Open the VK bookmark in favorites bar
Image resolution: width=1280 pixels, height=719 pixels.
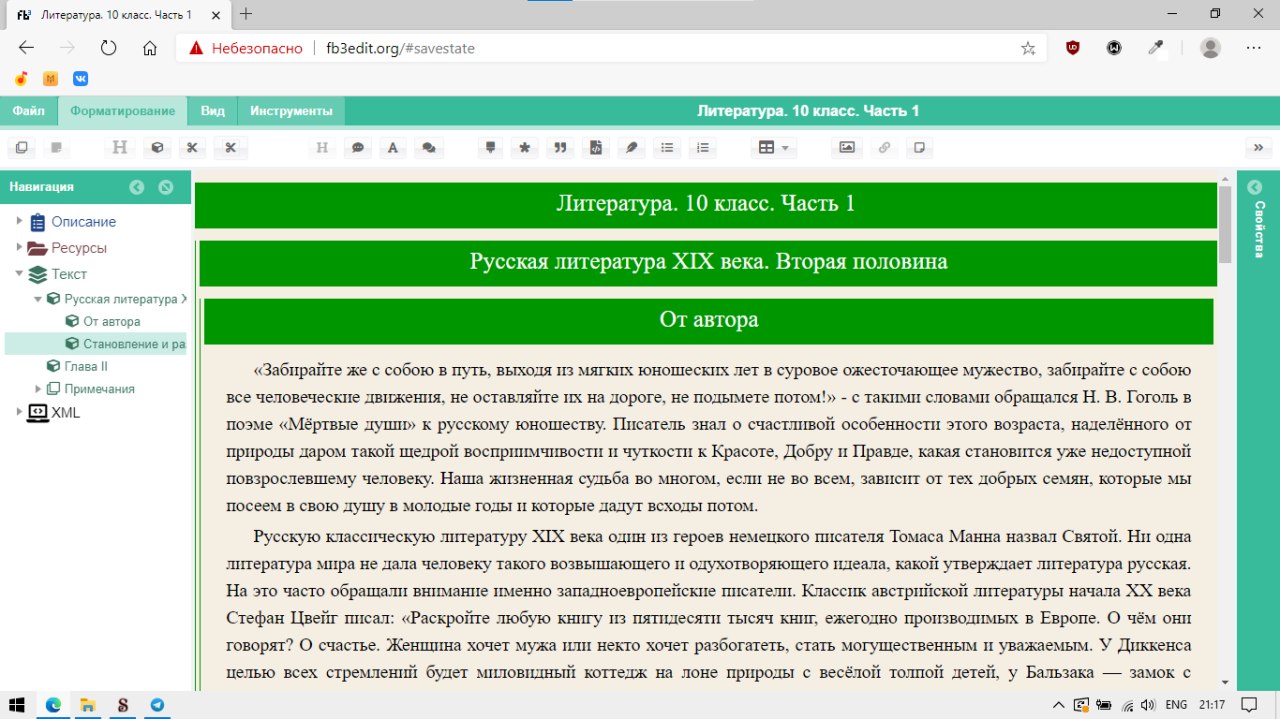click(79, 79)
